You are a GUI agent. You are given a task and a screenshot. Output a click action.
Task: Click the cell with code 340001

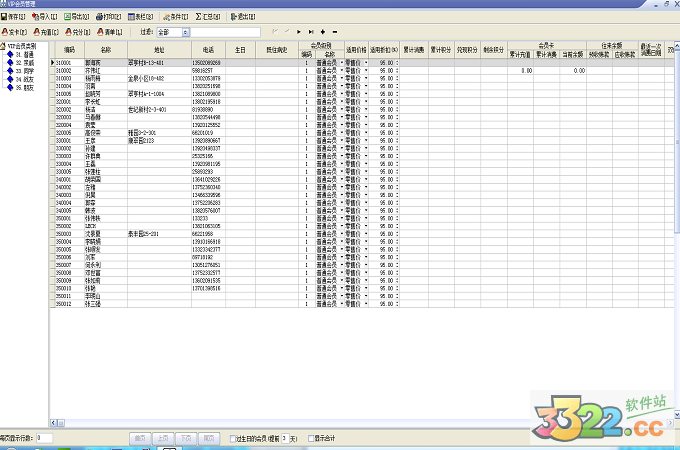pos(69,179)
